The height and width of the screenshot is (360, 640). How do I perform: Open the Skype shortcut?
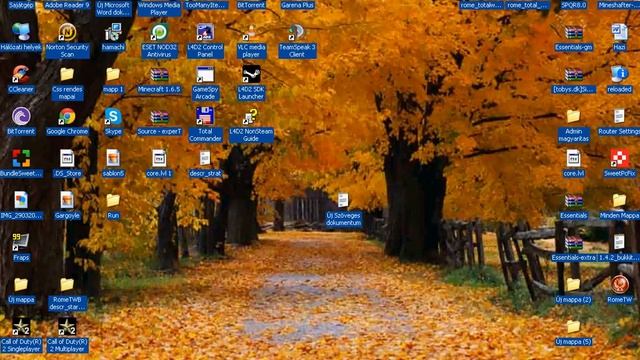113,117
